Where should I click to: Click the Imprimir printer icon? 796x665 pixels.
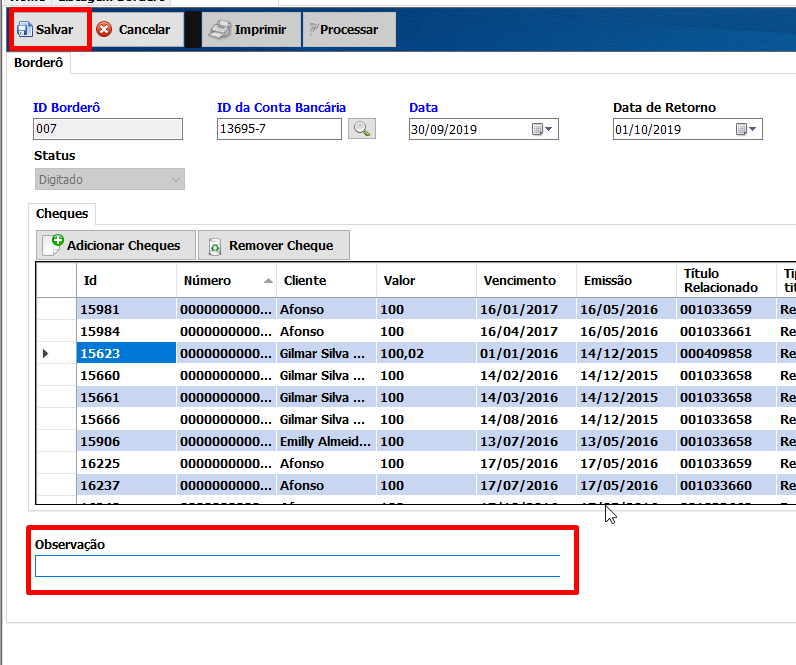click(219, 30)
